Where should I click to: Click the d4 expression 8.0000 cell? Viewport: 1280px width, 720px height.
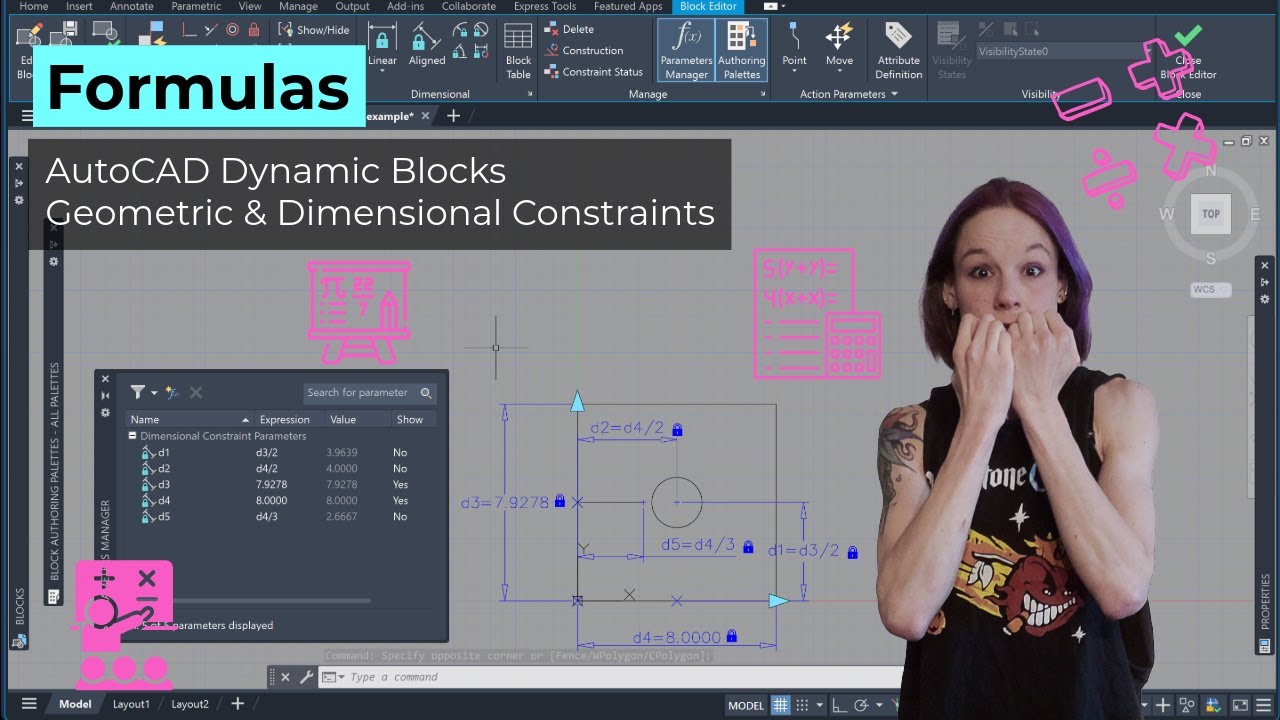coord(272,501)
